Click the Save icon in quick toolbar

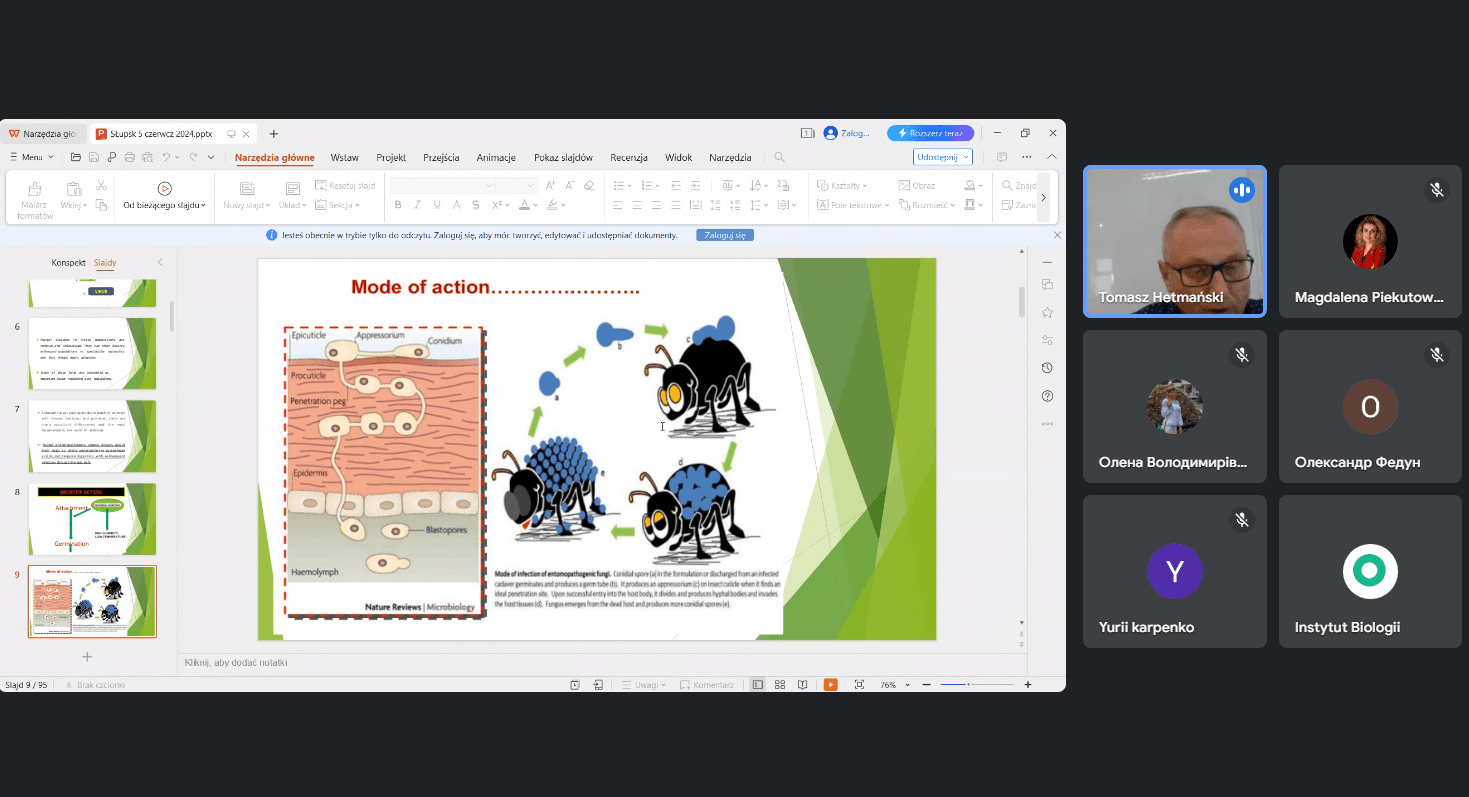(94, 157)
